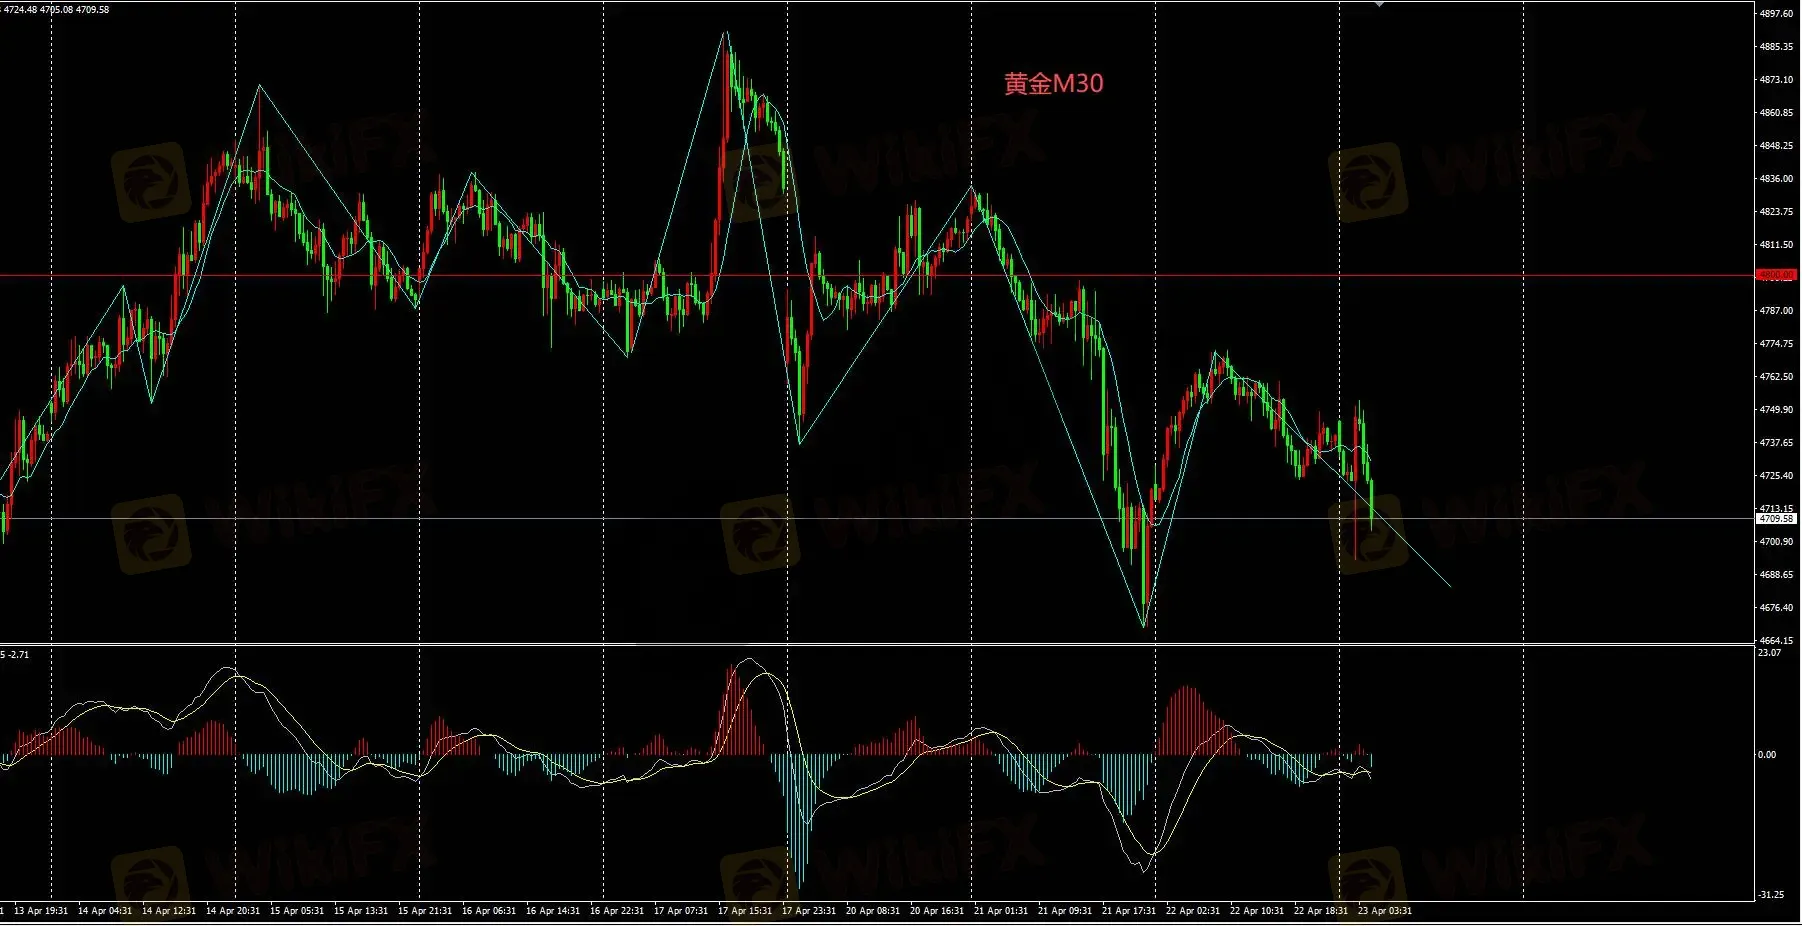The width and height of the screenshot is (1802, 926).
Task: Click the 16 Apr 06:31 time label
Action: (x=489, y=911)
